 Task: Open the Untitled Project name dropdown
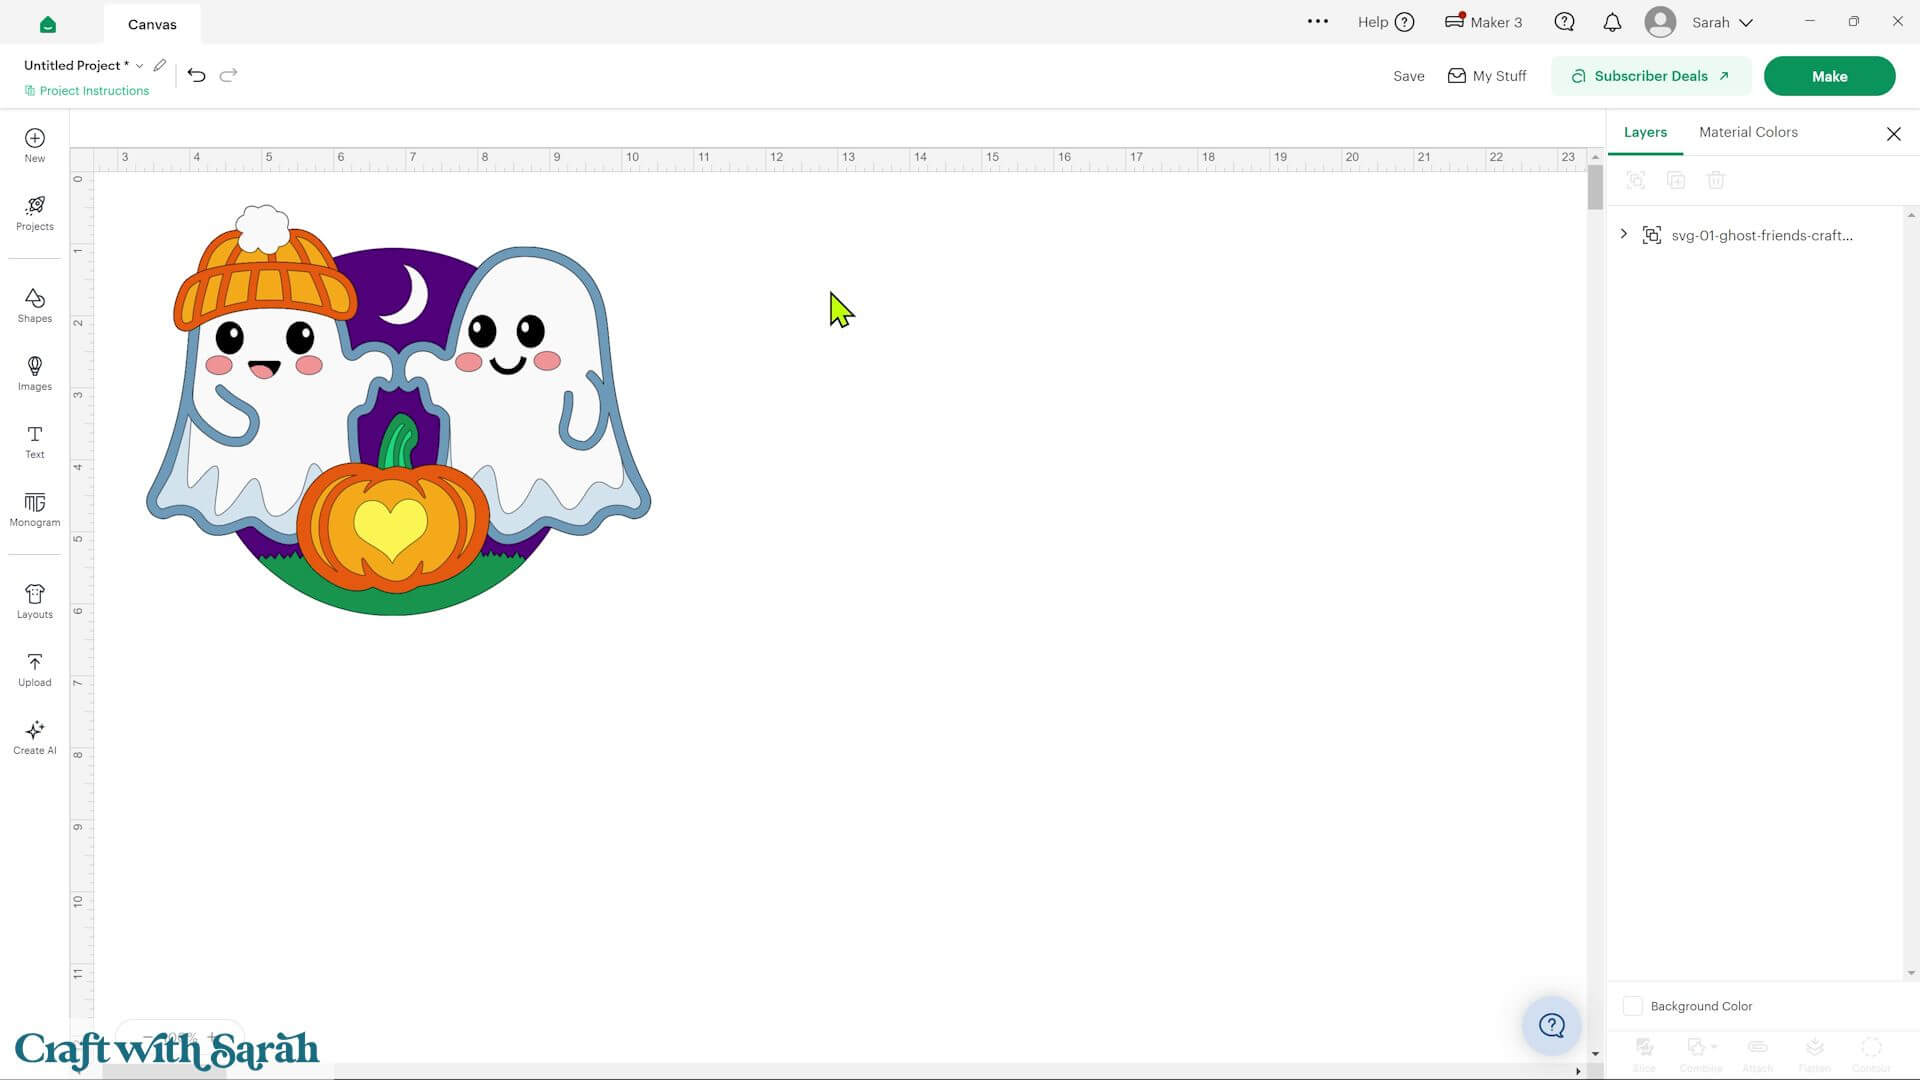tap(139, 66)
